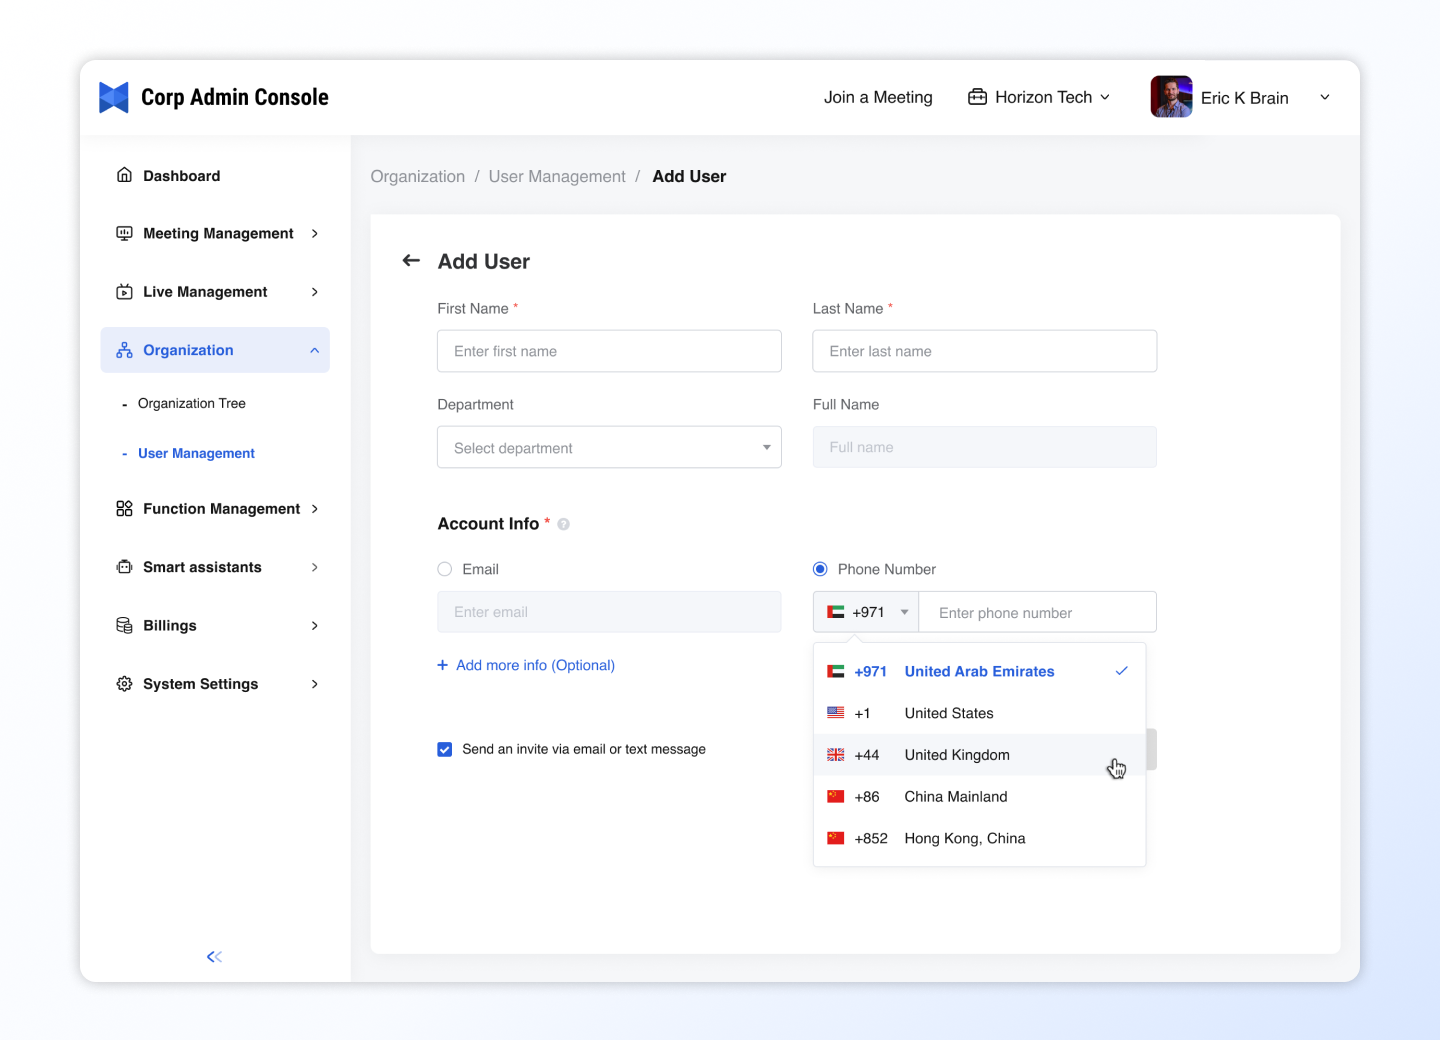Screen dimensions: 1440x1040
Task: Click the Billings icon in the sidebar
Action: pos(124,626)
